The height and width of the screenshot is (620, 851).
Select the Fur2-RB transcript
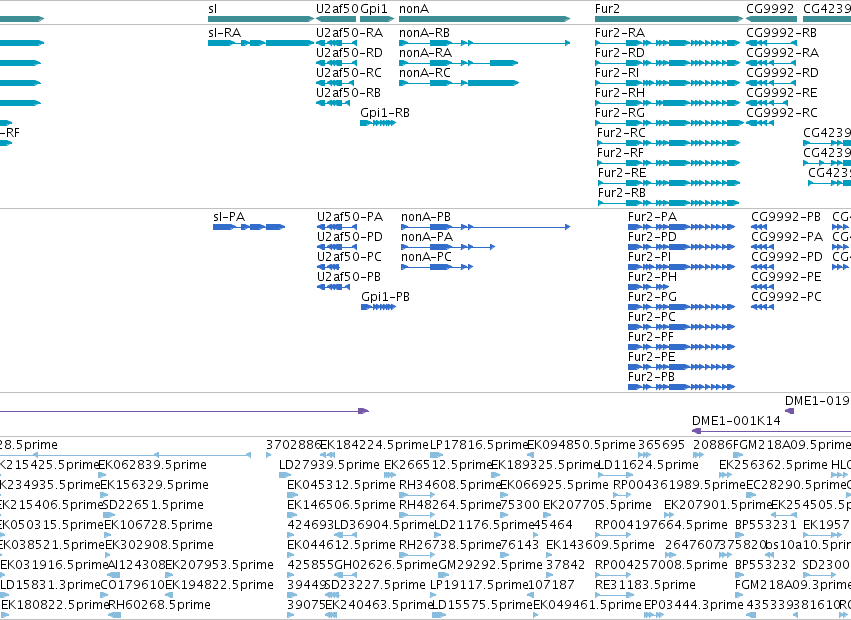(x=622, y=193)
